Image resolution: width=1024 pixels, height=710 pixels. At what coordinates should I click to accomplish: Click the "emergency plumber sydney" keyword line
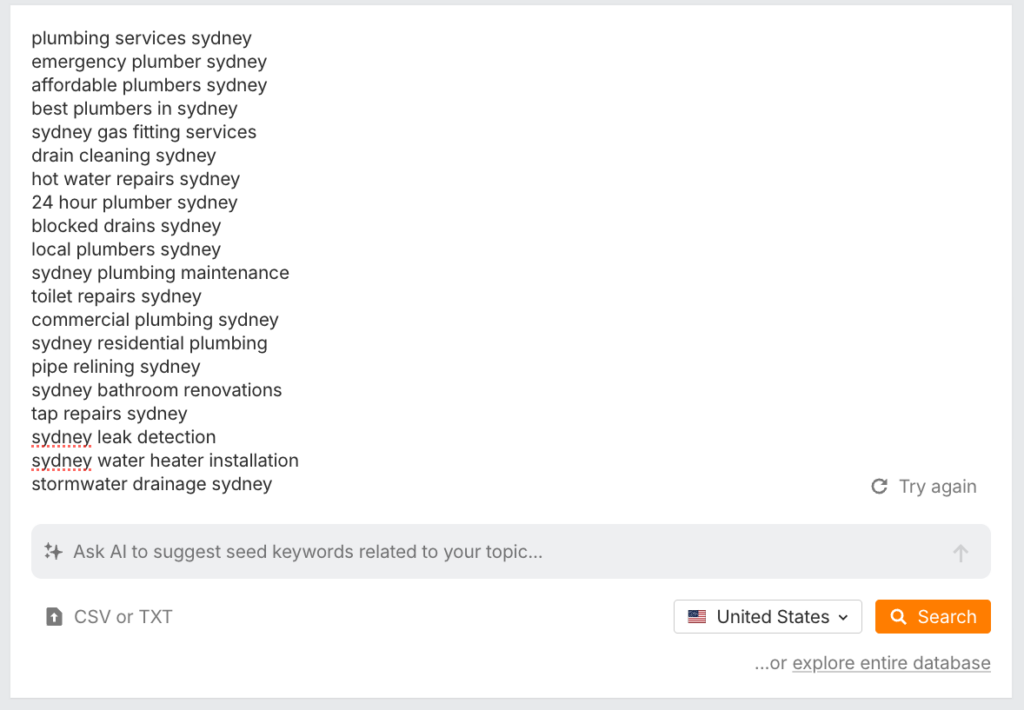(149, 62)
